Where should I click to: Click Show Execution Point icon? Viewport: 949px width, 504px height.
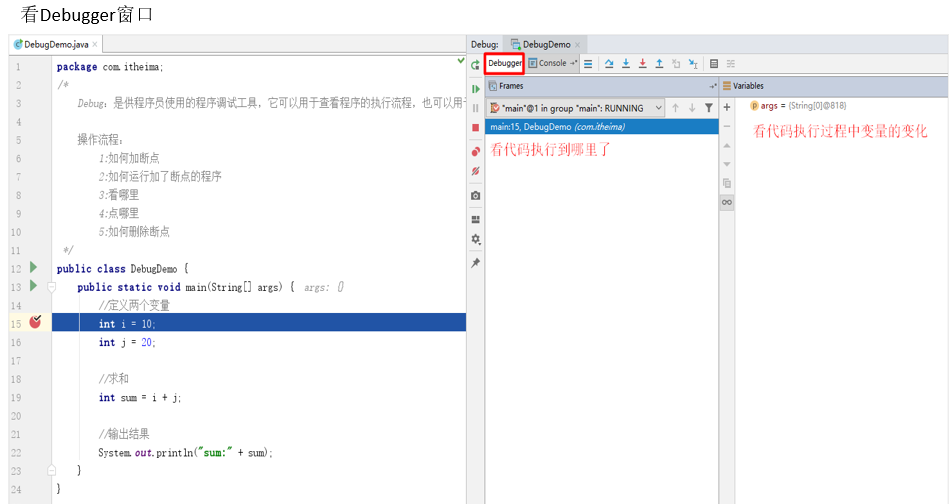[x=588, y=64]
